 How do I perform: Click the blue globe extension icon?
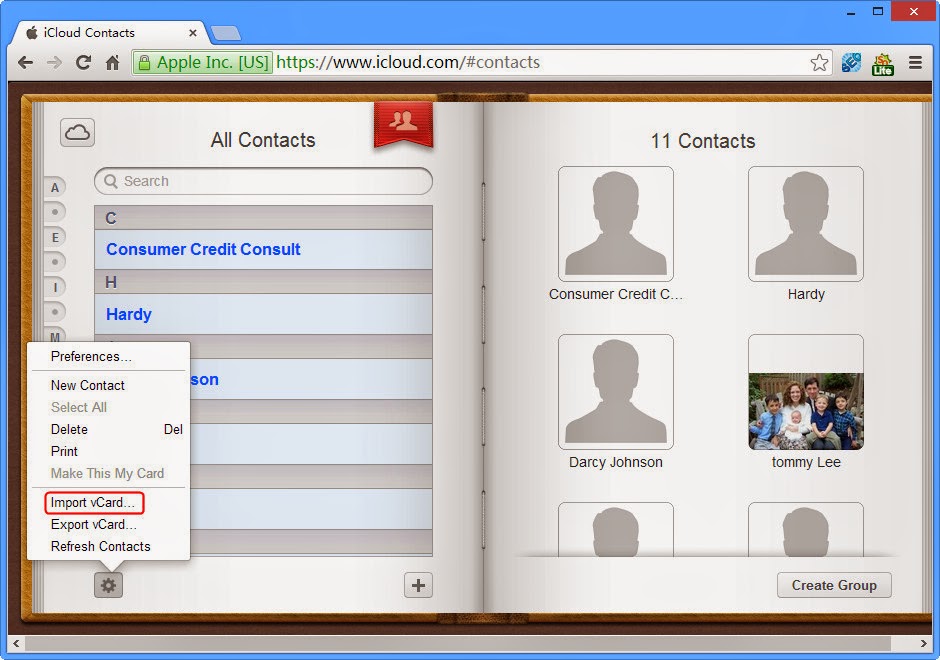[851, 62]
